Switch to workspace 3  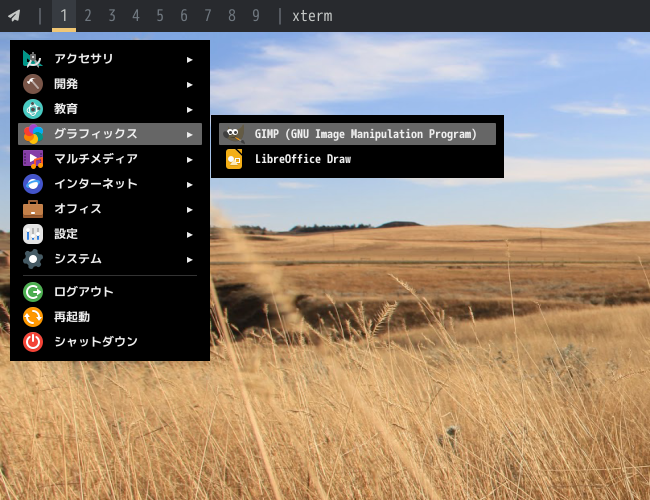coord(112,16)
